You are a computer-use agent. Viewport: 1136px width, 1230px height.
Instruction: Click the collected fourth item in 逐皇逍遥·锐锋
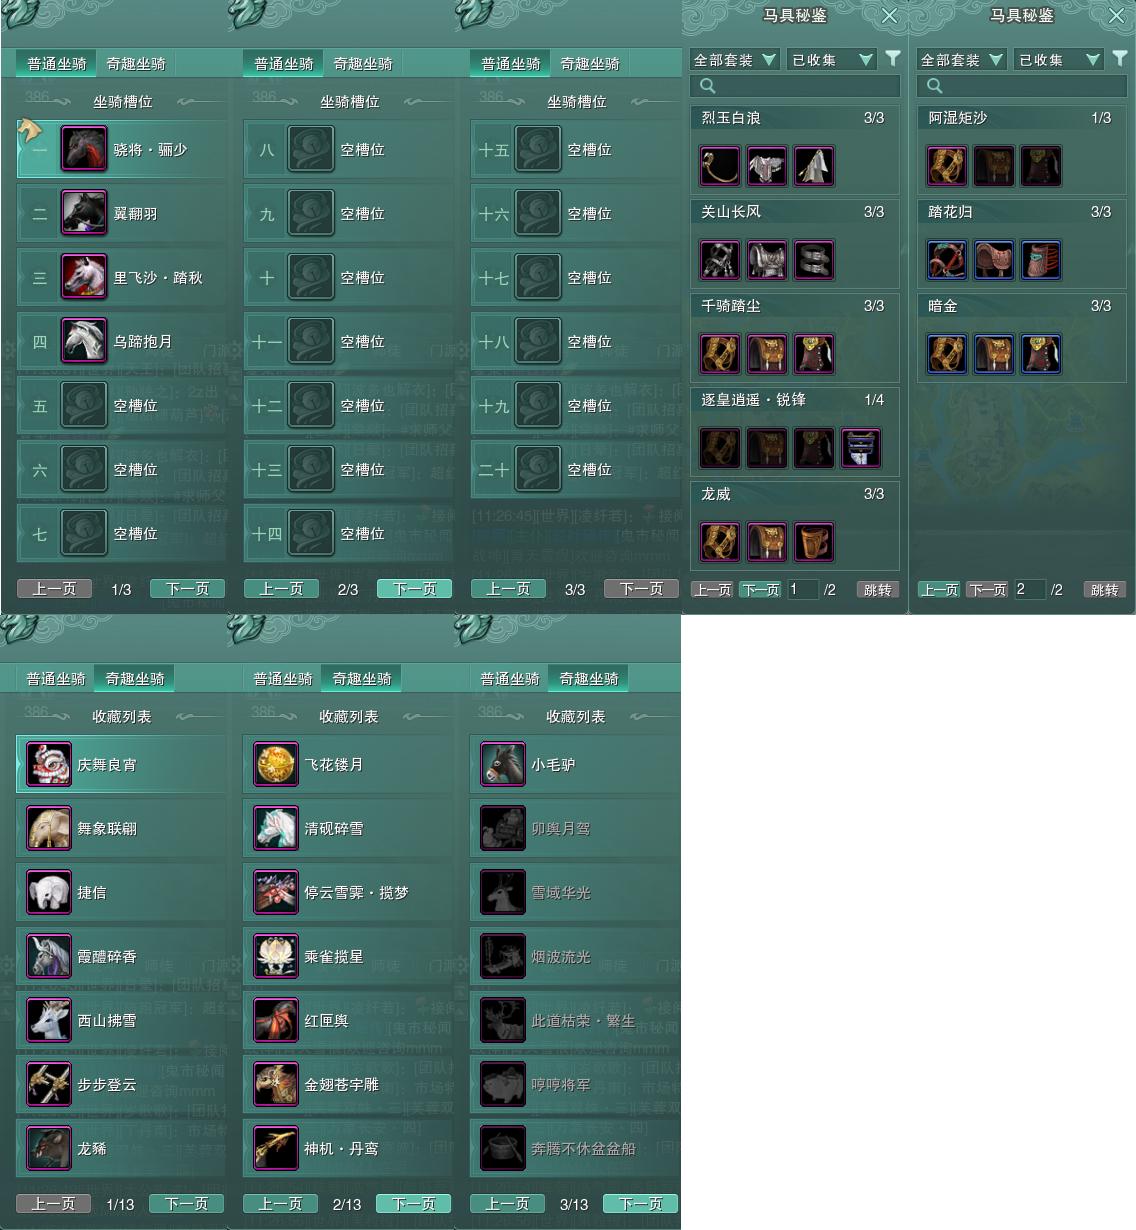tap(861, 448)
